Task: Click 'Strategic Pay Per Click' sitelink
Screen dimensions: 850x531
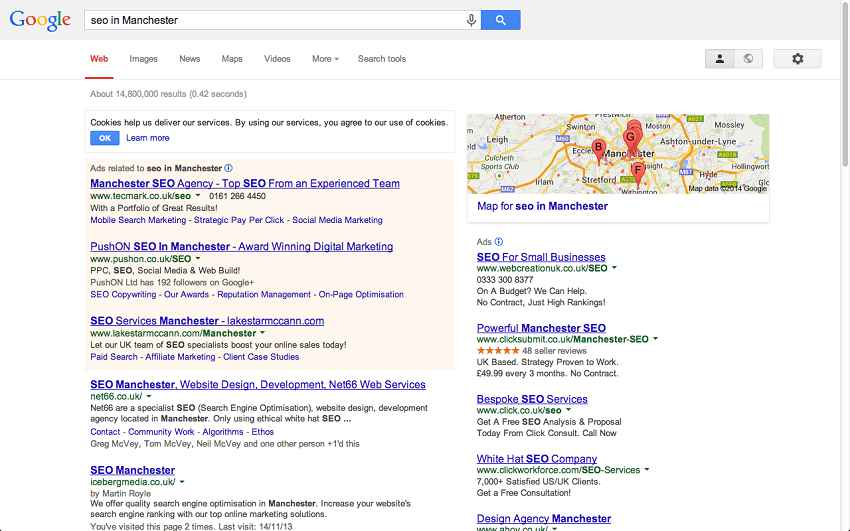Action: (239, 220)
